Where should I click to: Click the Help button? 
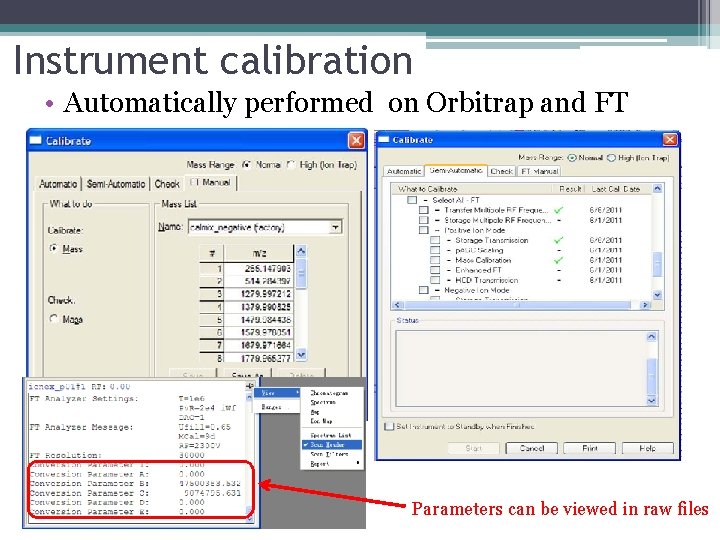click(647, 448)
